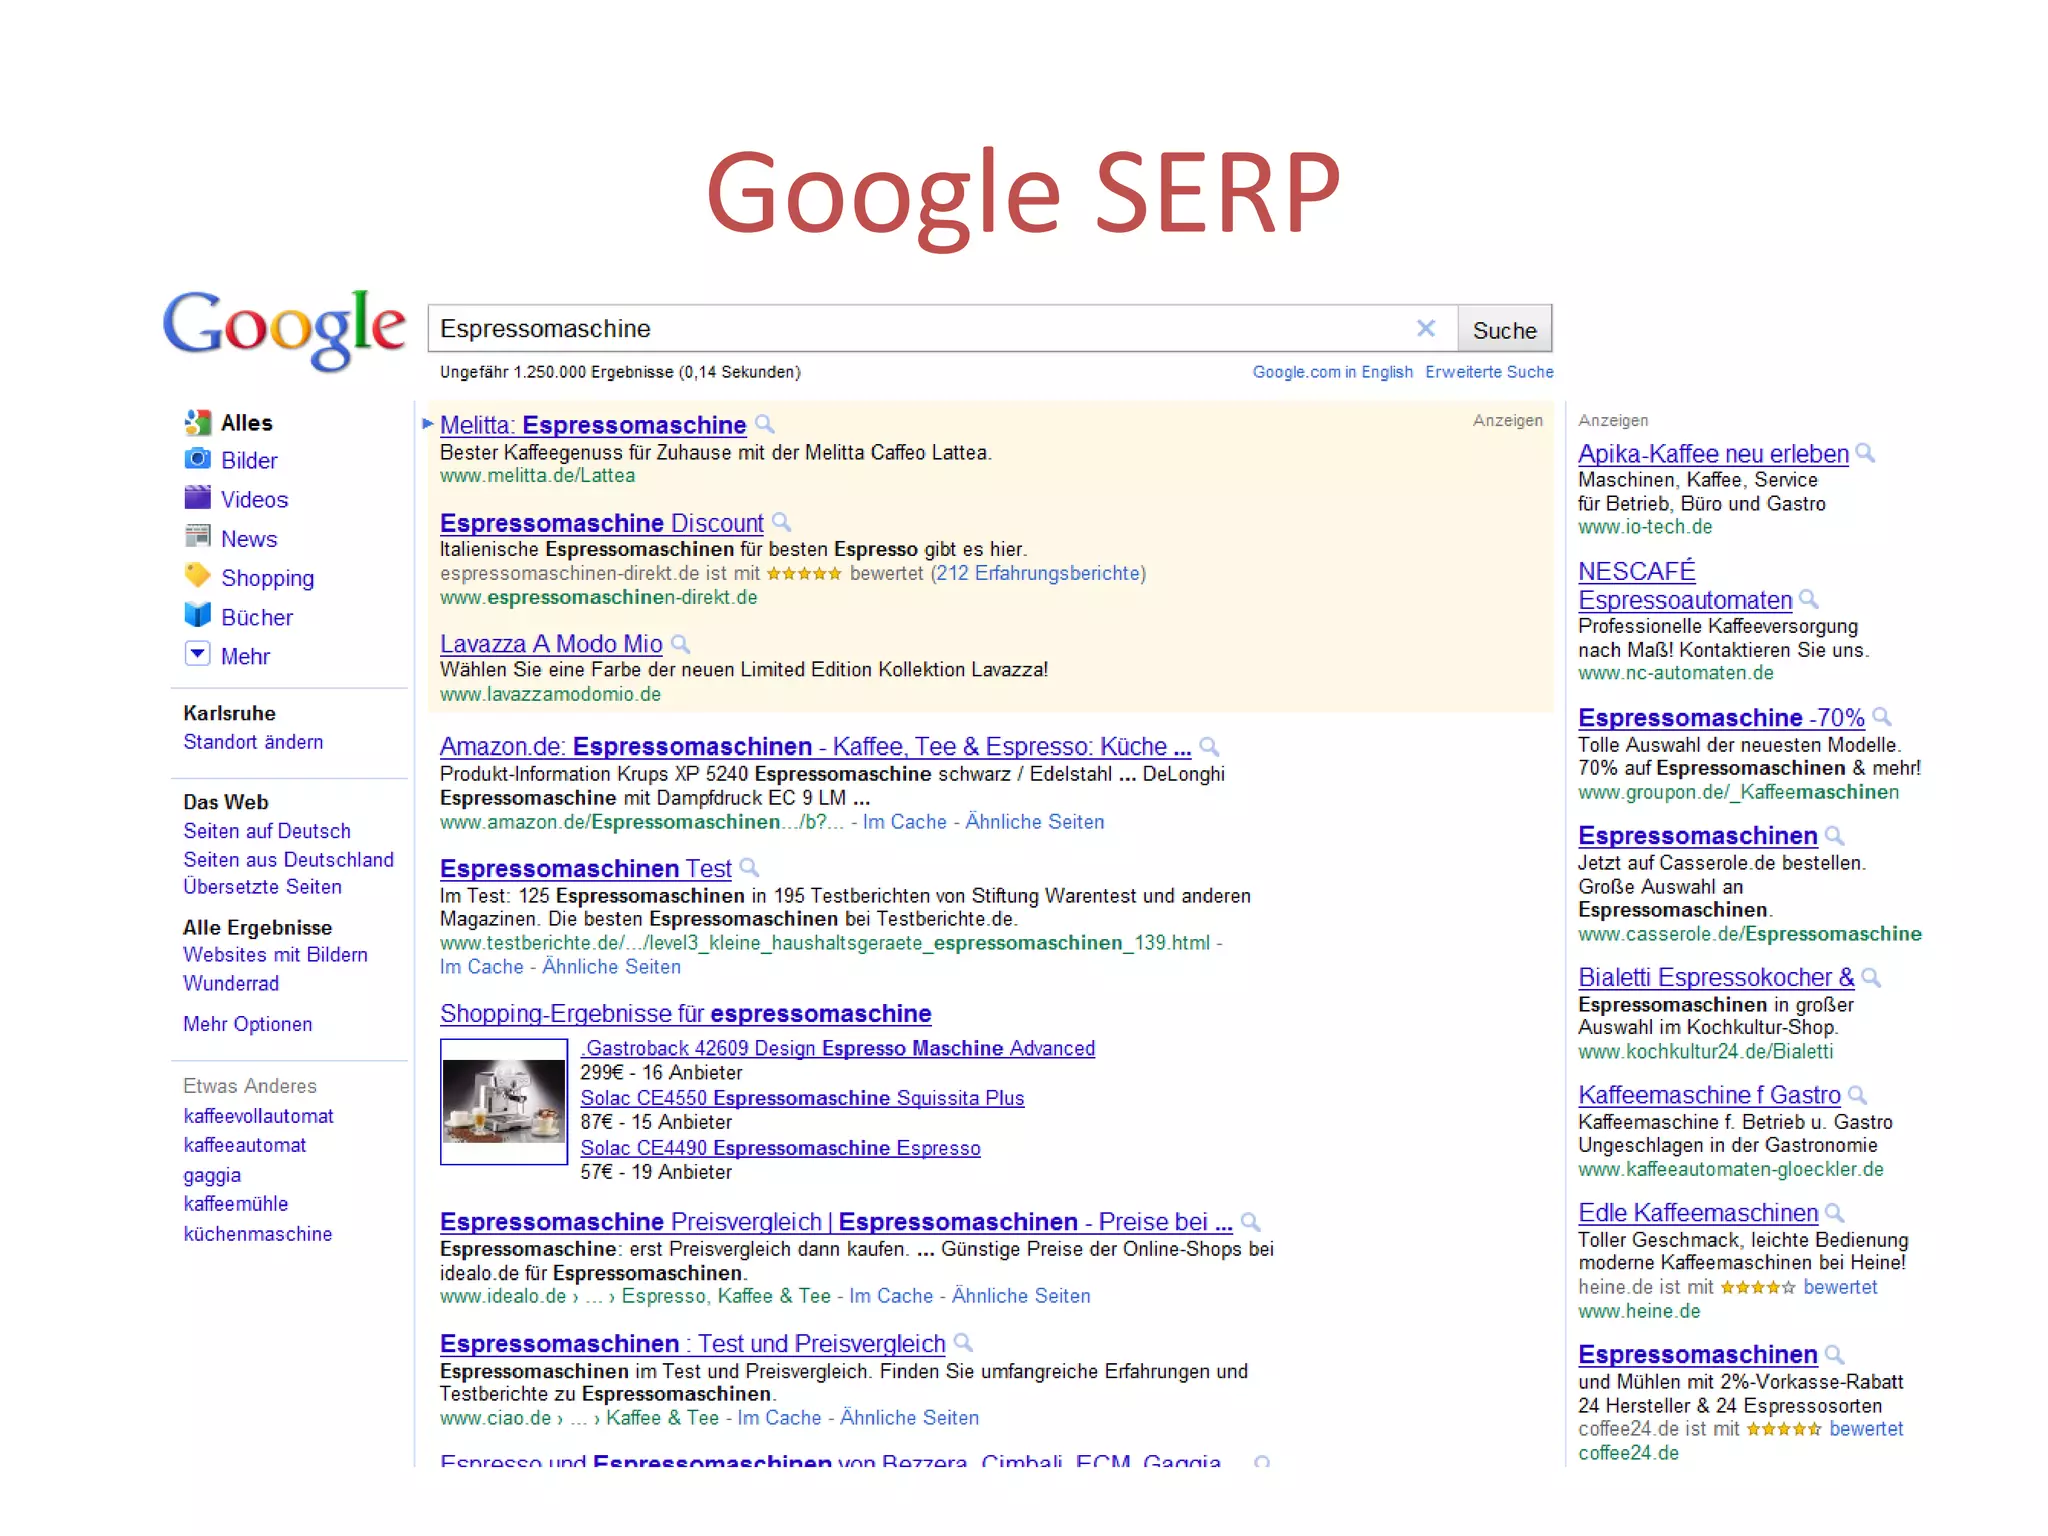Open Apika-Kaffee neu erleben ad title
2048x1536 pixels.
tap(1713, 454)
